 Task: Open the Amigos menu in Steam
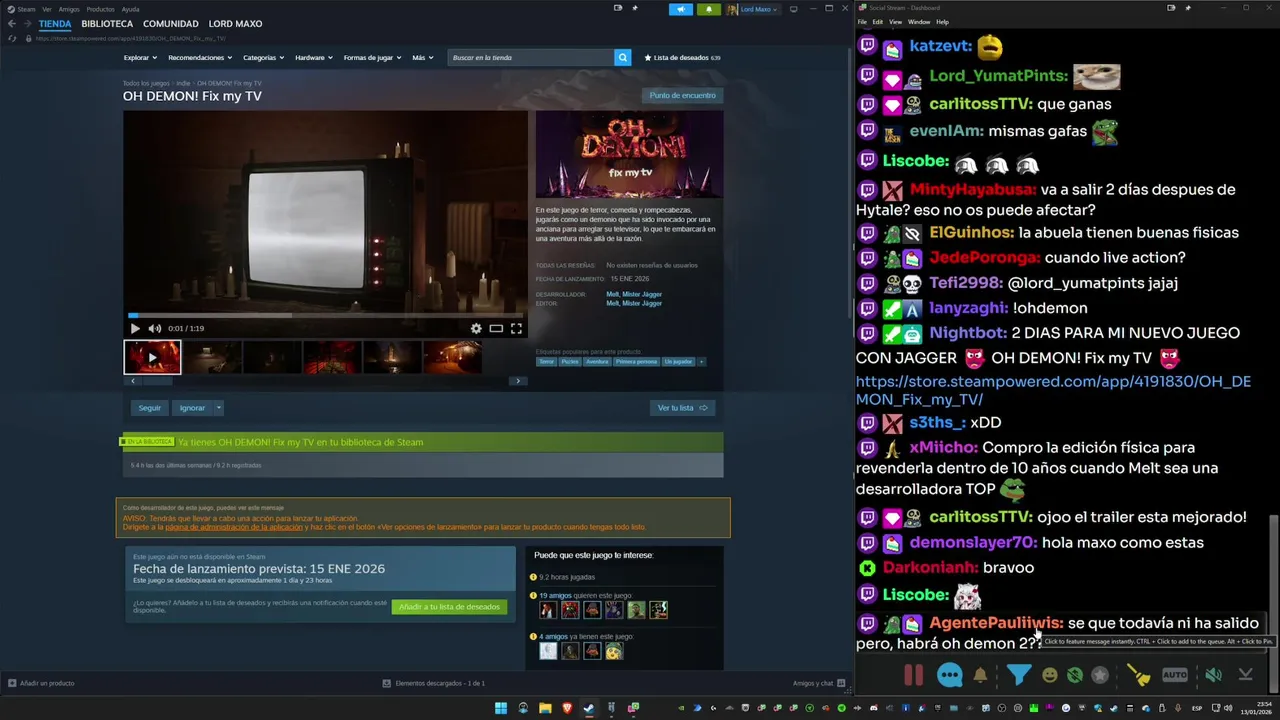[x=69, y=9]
